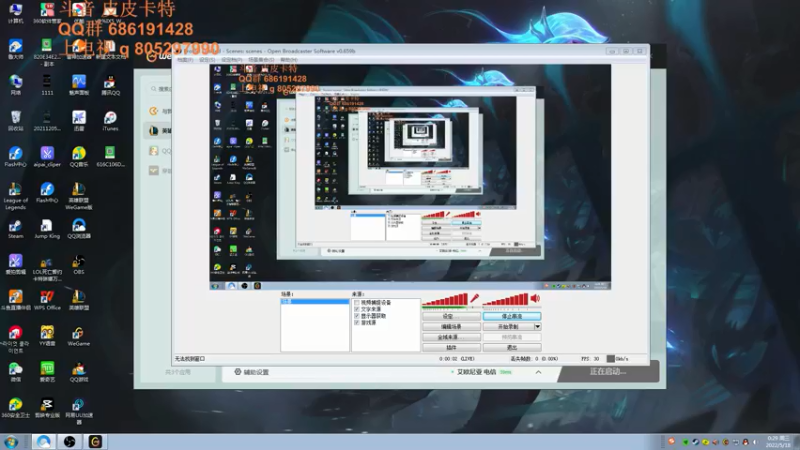Click the 开始录制 start recording button

pos(508,327)
